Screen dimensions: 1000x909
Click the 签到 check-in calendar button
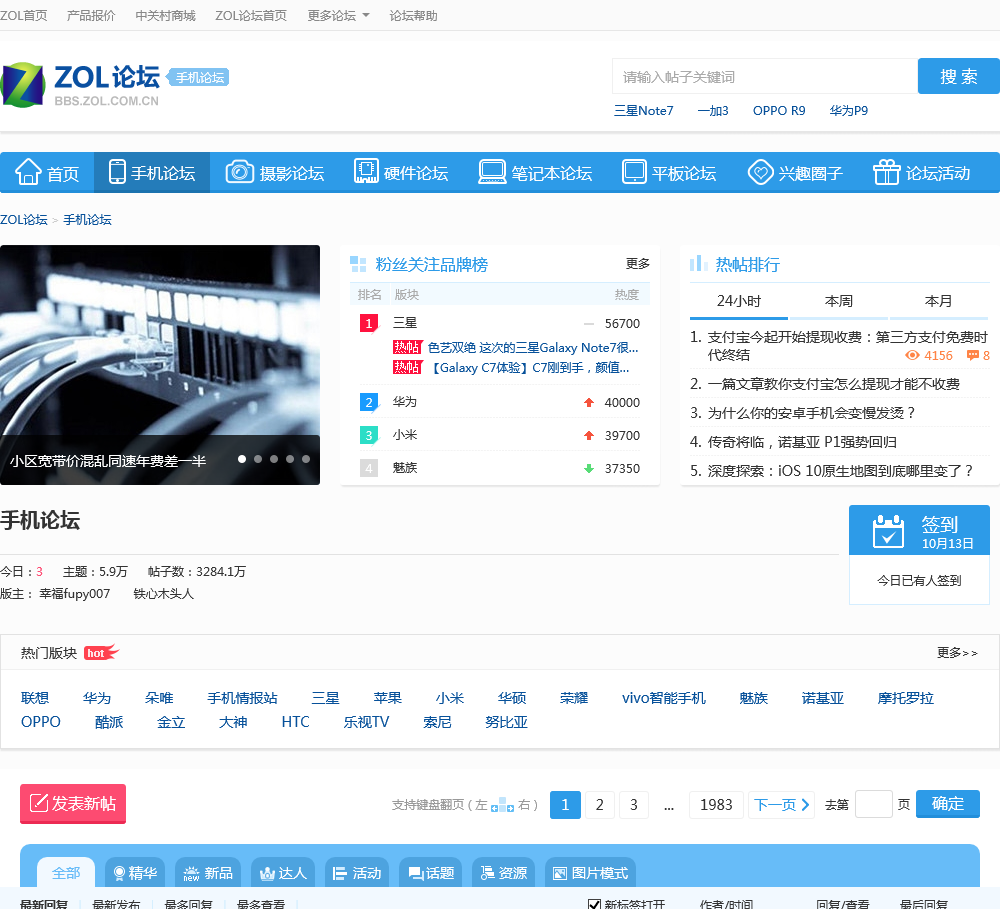919,531
